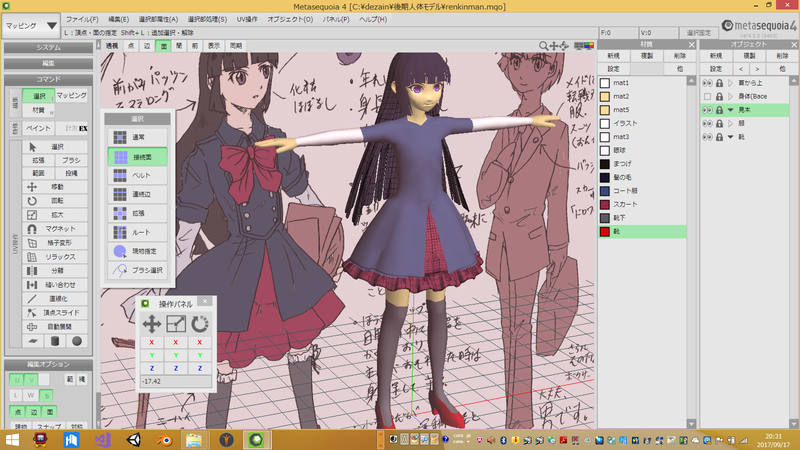The height and width of the screenshot is (450, 800).
Task: Toggle visibility of 首から上 object
Action: pos(707,83)
